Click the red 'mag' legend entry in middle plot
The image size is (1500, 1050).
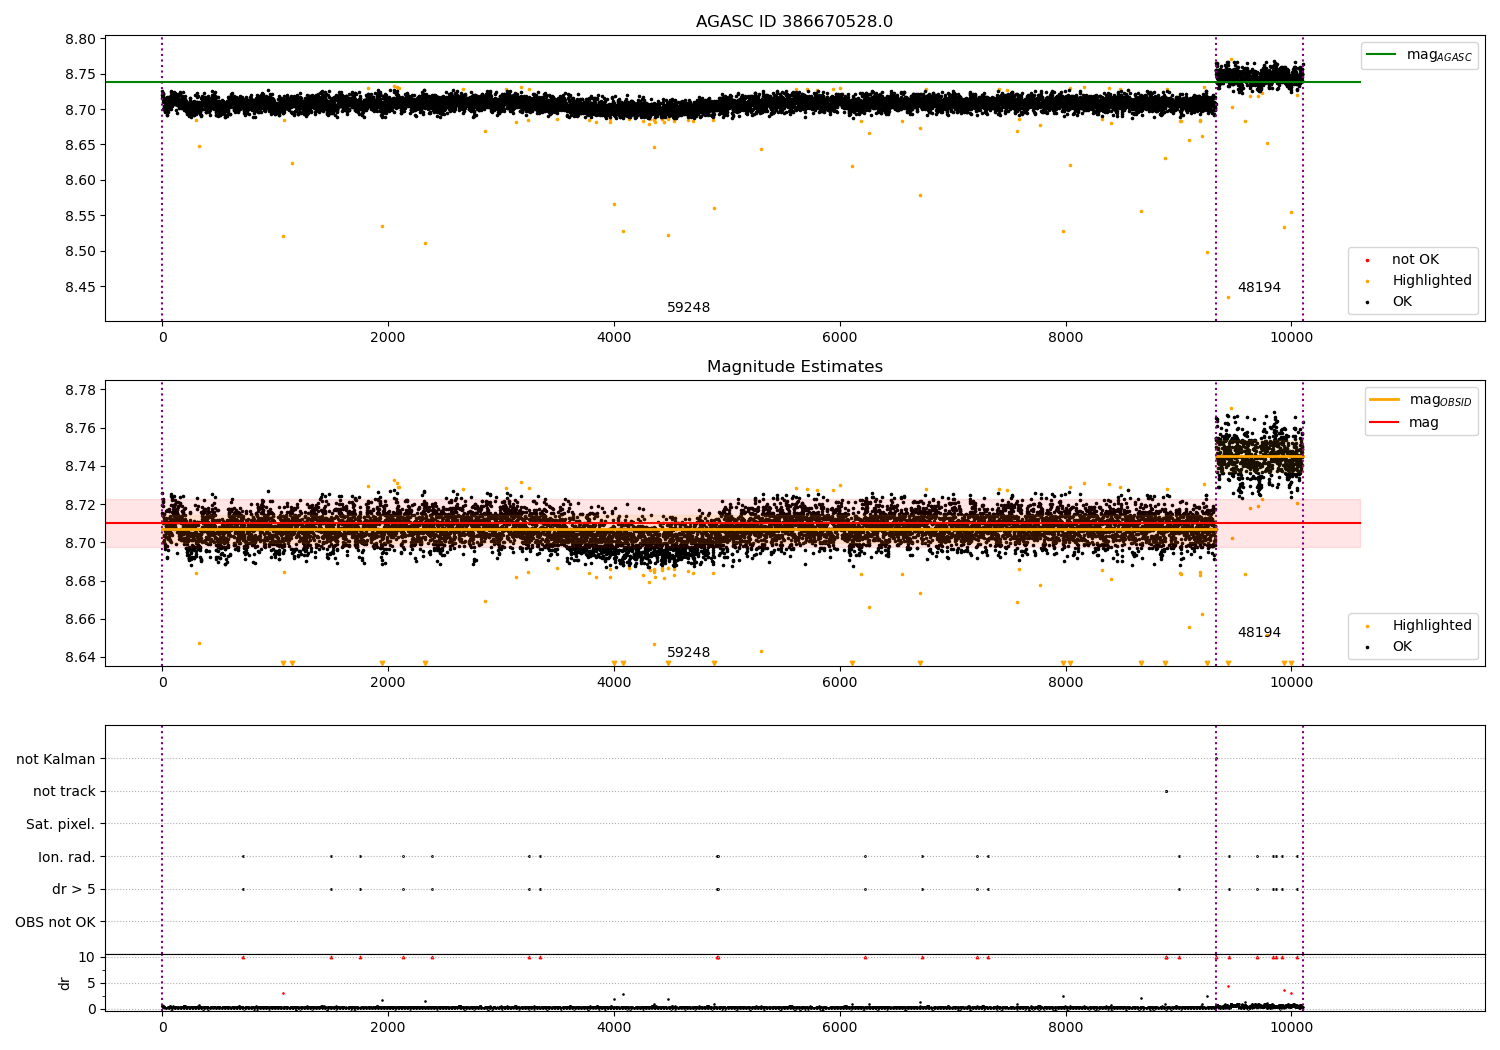(x=1405, y=423)
